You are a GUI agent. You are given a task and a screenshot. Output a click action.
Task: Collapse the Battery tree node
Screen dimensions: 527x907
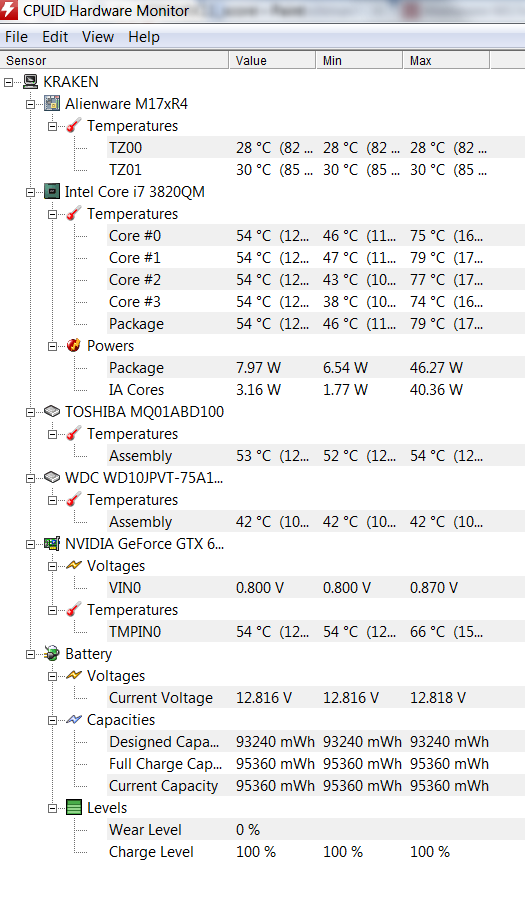point(31,654)
